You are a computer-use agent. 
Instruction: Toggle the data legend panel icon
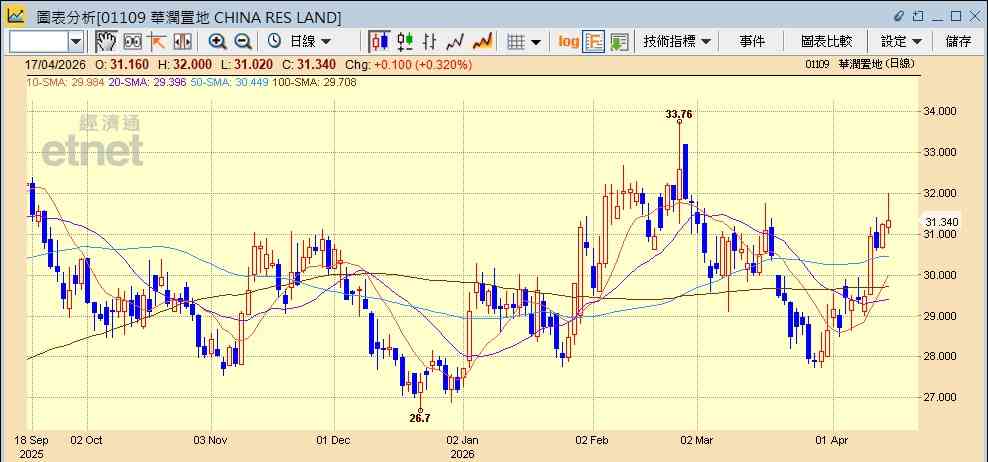(x=594, y=42)
